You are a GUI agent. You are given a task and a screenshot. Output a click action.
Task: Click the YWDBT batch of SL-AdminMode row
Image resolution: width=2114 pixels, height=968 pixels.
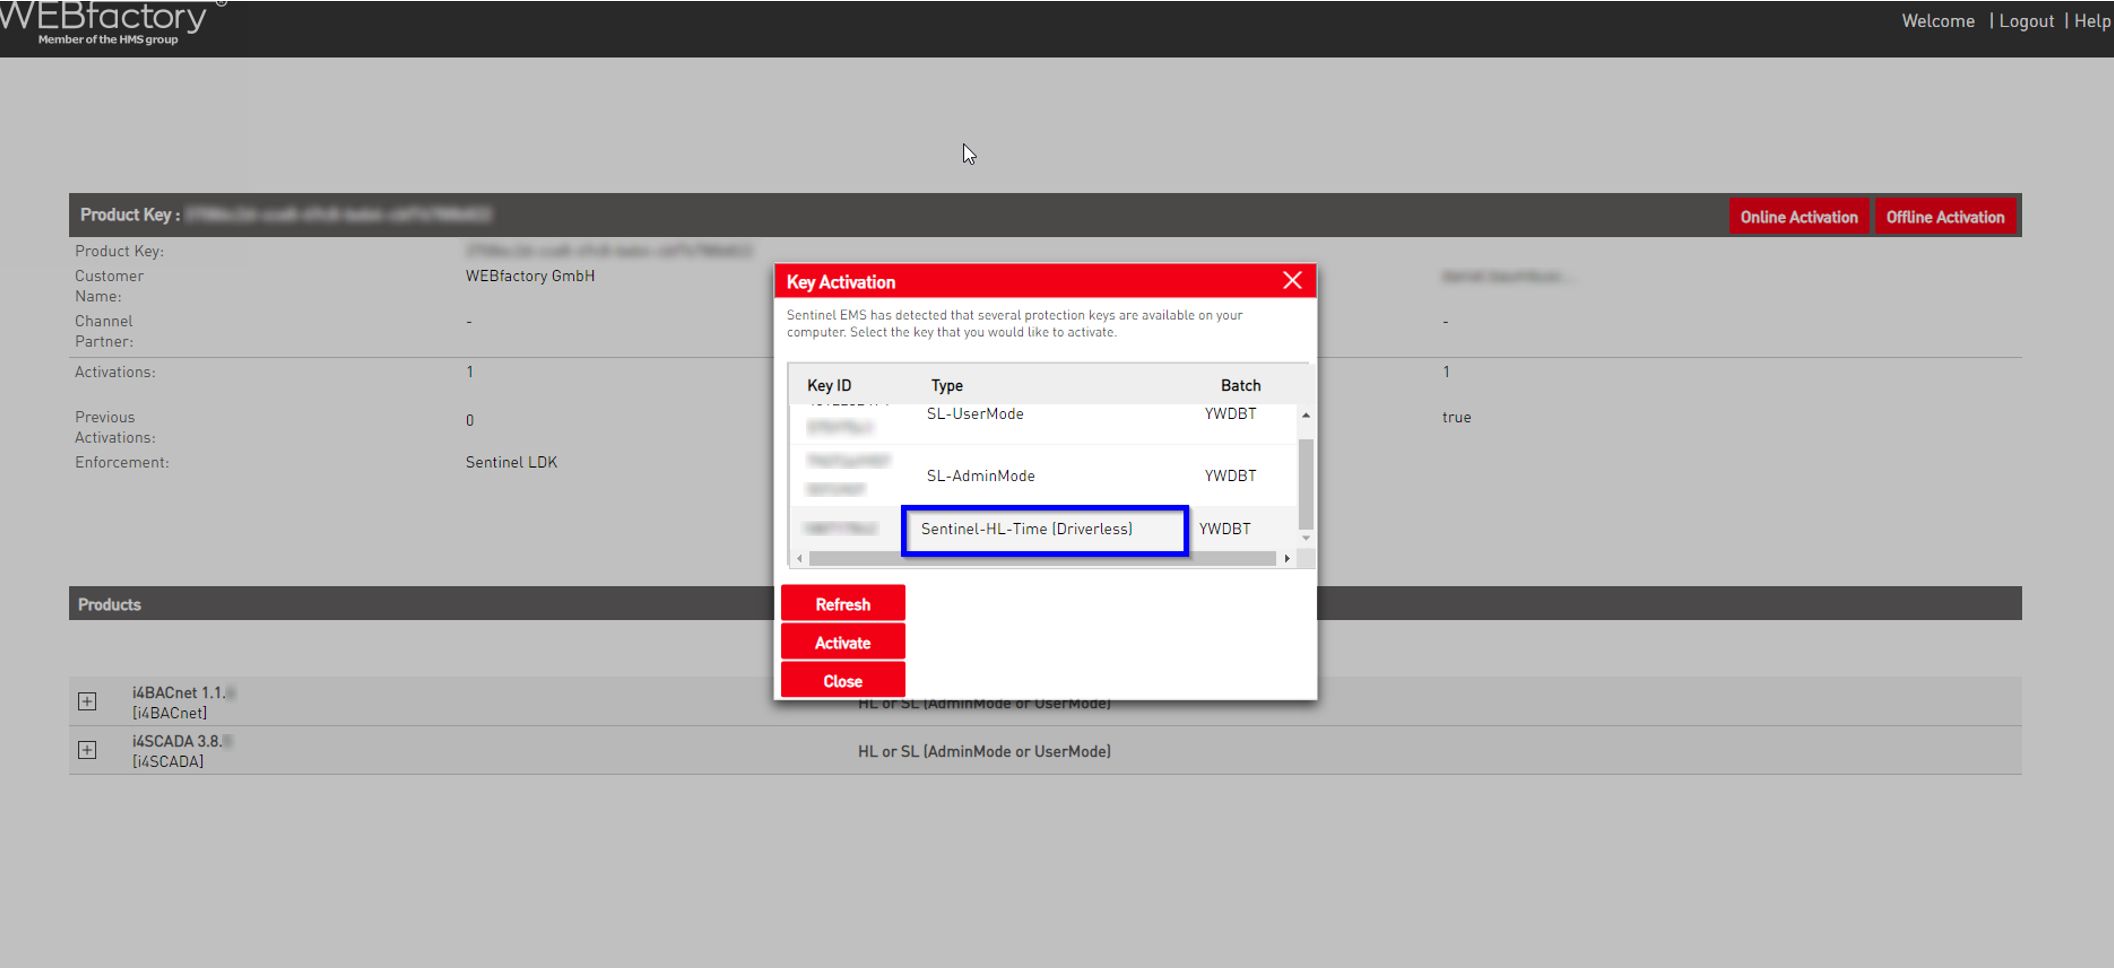click(1230, 476)
